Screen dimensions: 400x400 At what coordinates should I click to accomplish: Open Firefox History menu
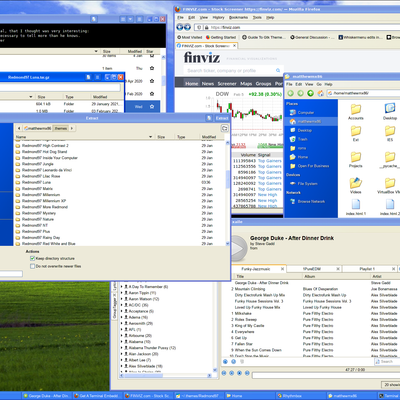coord(218,17)
